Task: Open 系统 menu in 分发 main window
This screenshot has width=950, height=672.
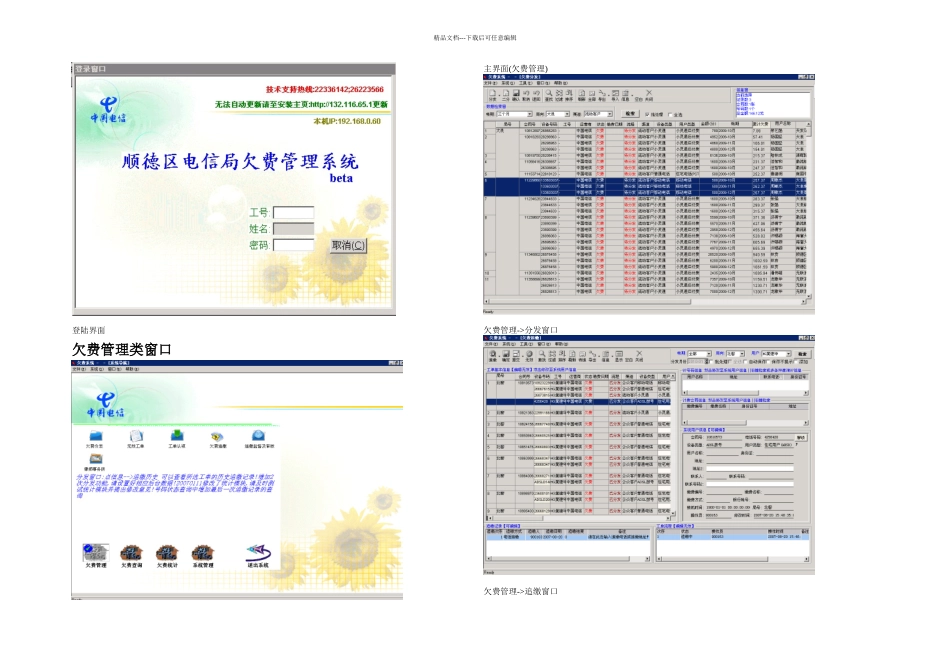Action: [508, 83]
